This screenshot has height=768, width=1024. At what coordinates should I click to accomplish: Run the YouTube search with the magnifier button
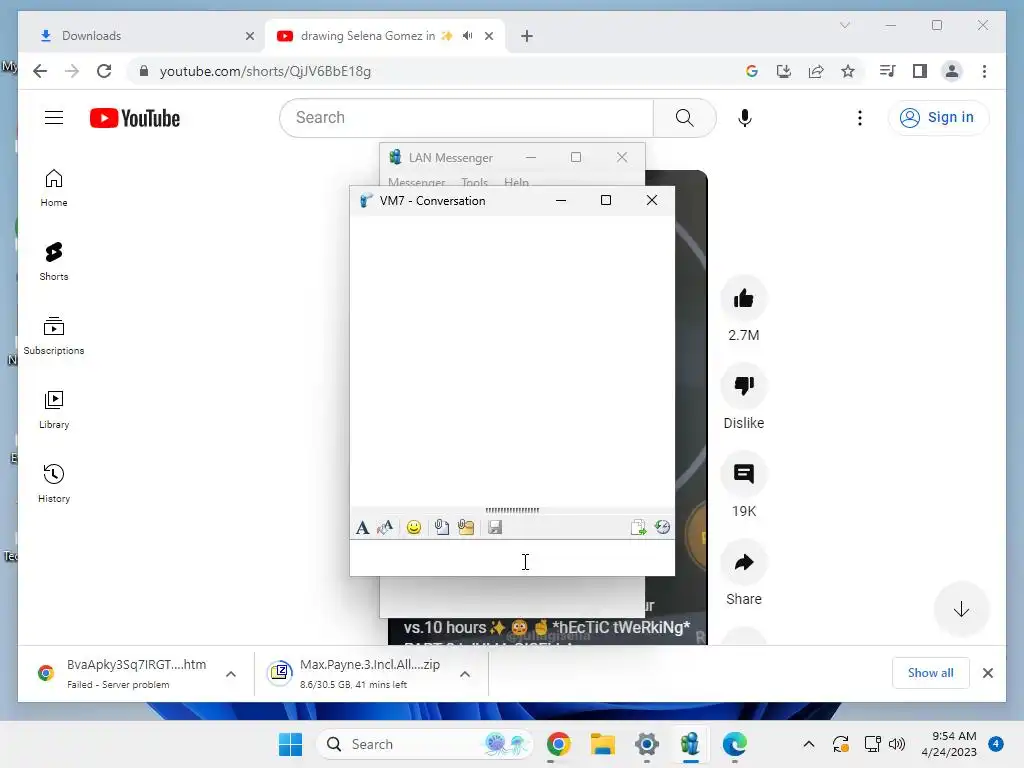[x=684, y=118]
